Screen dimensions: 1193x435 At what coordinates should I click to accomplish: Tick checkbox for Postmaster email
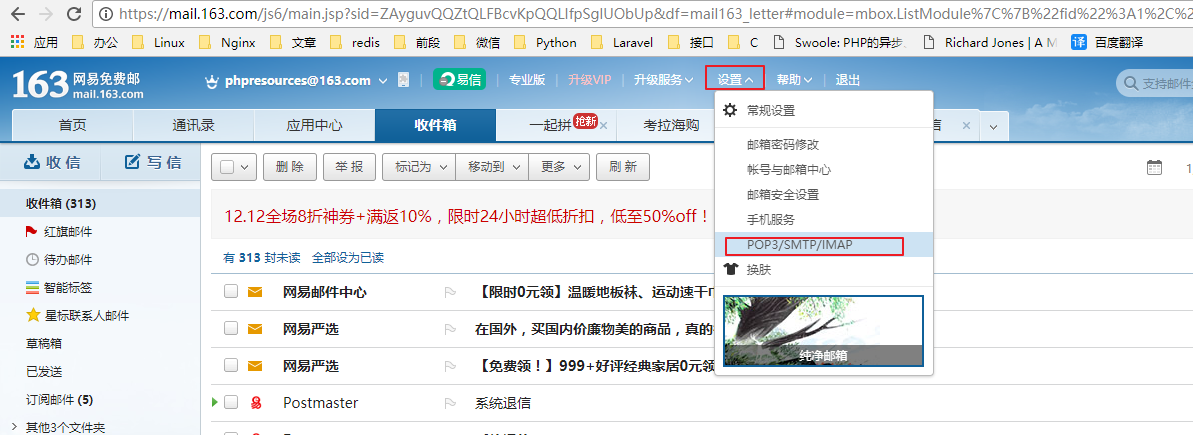[231, 403]
